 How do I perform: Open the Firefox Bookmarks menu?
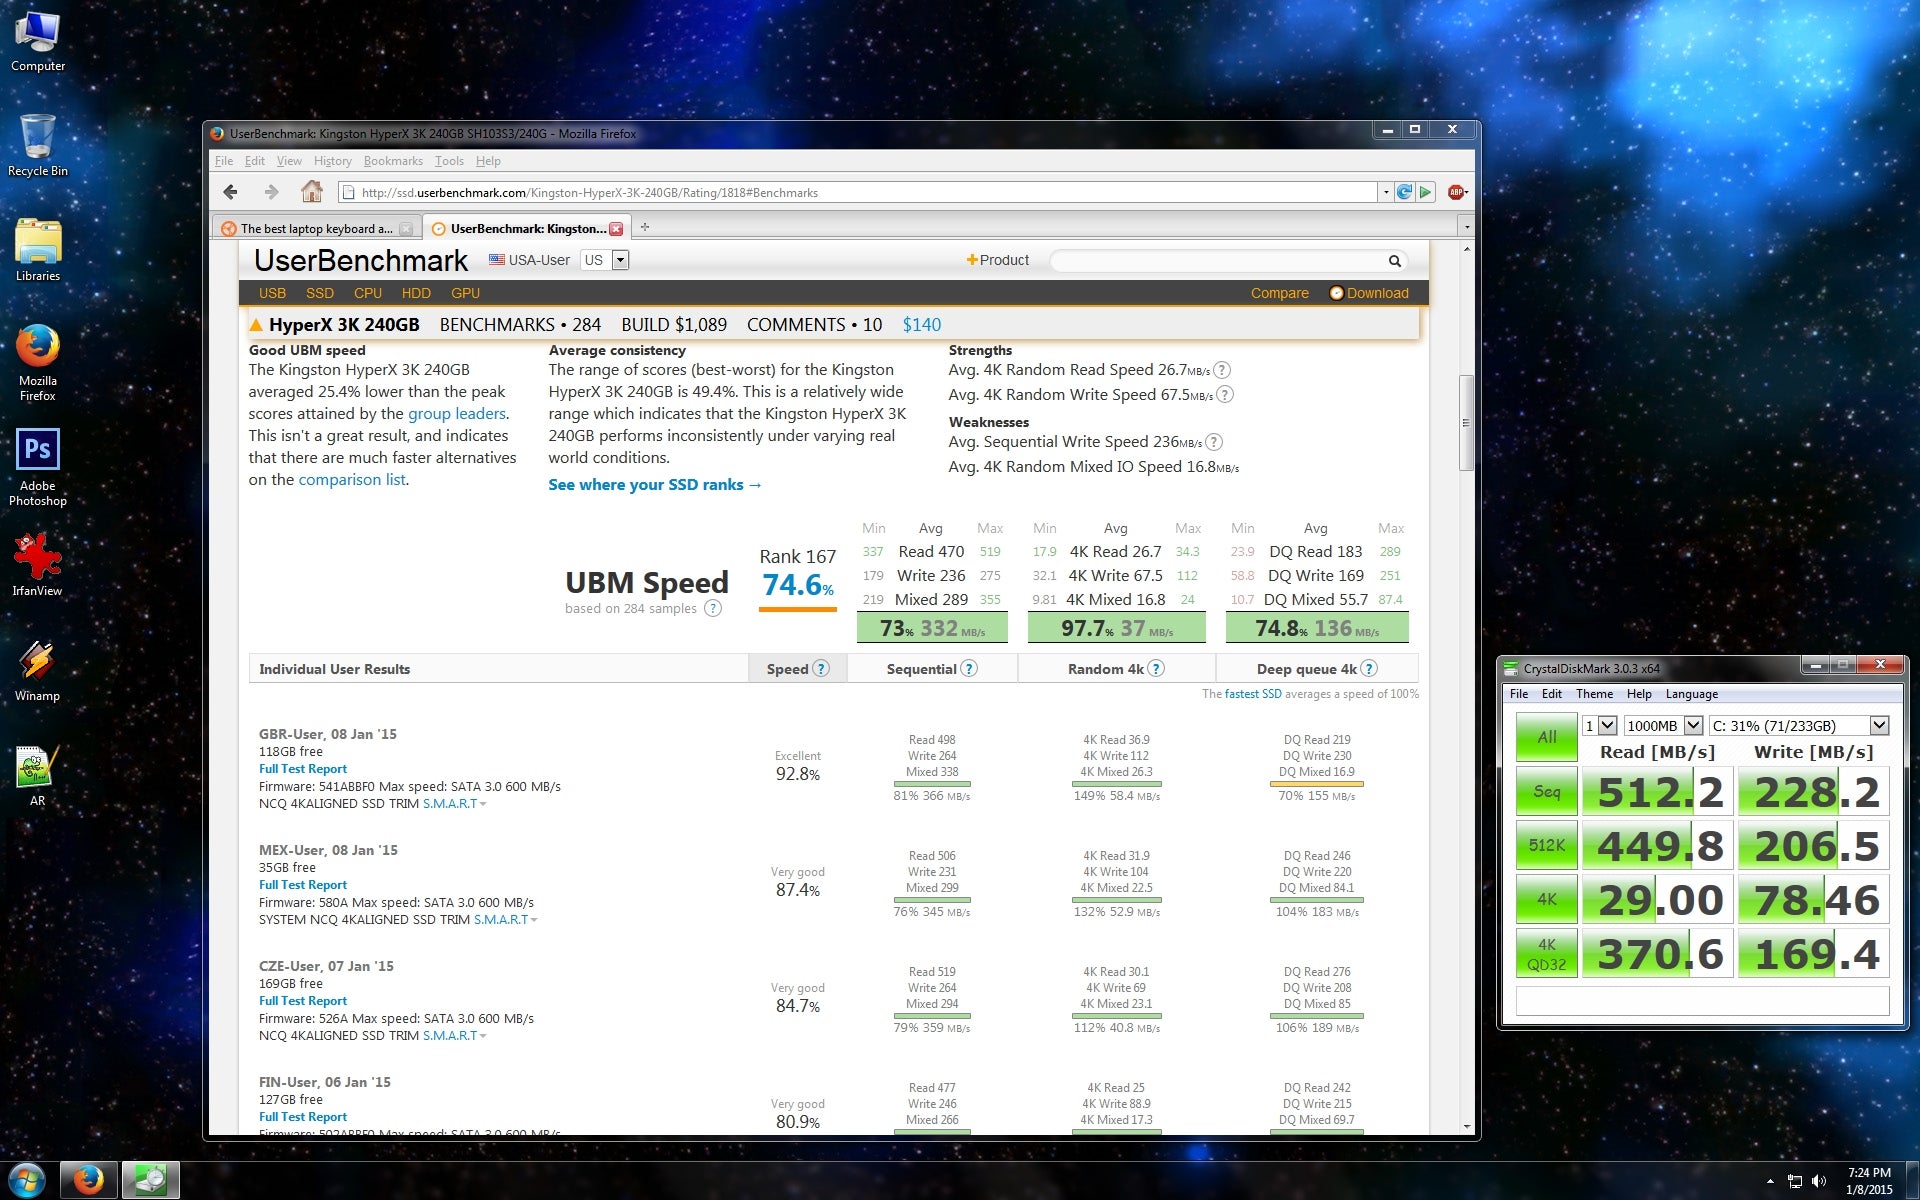[393, 161]
